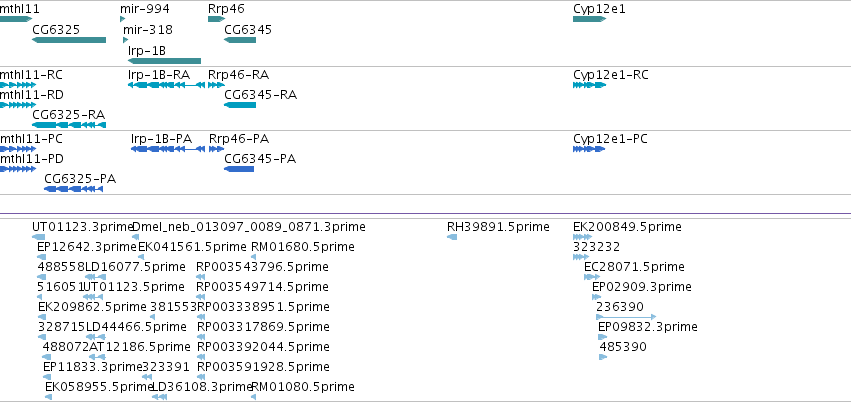Click the mthl11-RC transcript label
851x402 pixels.
click(x=31, y=75)
